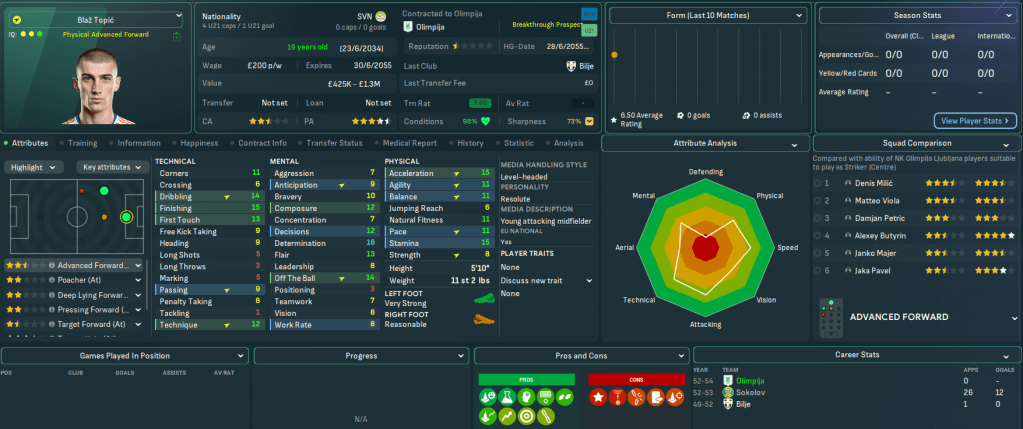Select the radio button next to Alexey Butyrin
The height and width of the screenshot is (429, 1023).
(x=817, y=235)
